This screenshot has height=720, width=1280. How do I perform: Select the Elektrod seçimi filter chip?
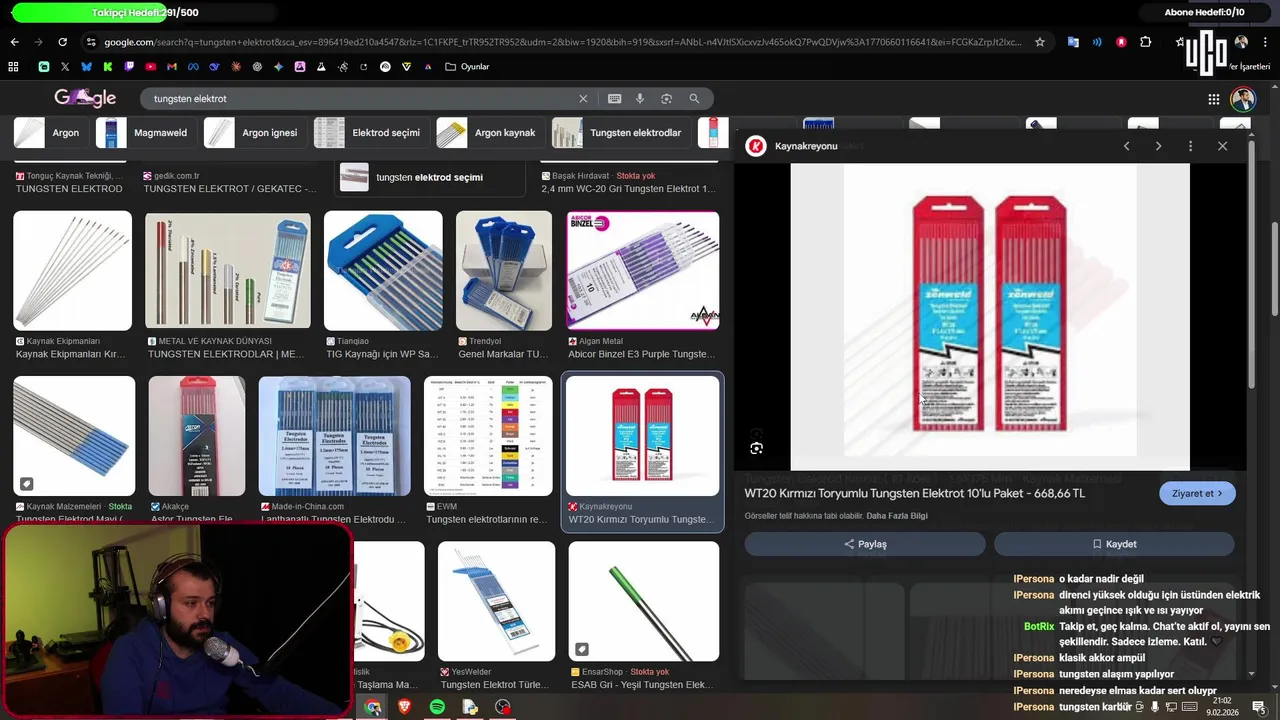tap(371, 132)
